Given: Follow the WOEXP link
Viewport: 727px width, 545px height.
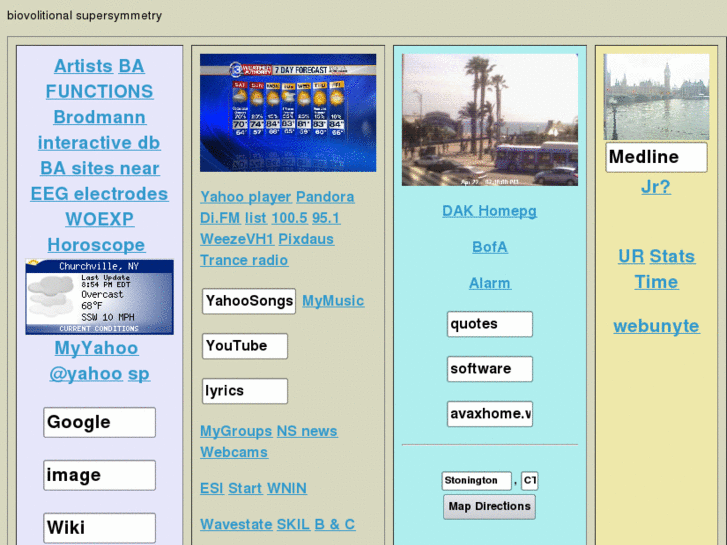Looking at the screenshot, I should tap(100, 219).
